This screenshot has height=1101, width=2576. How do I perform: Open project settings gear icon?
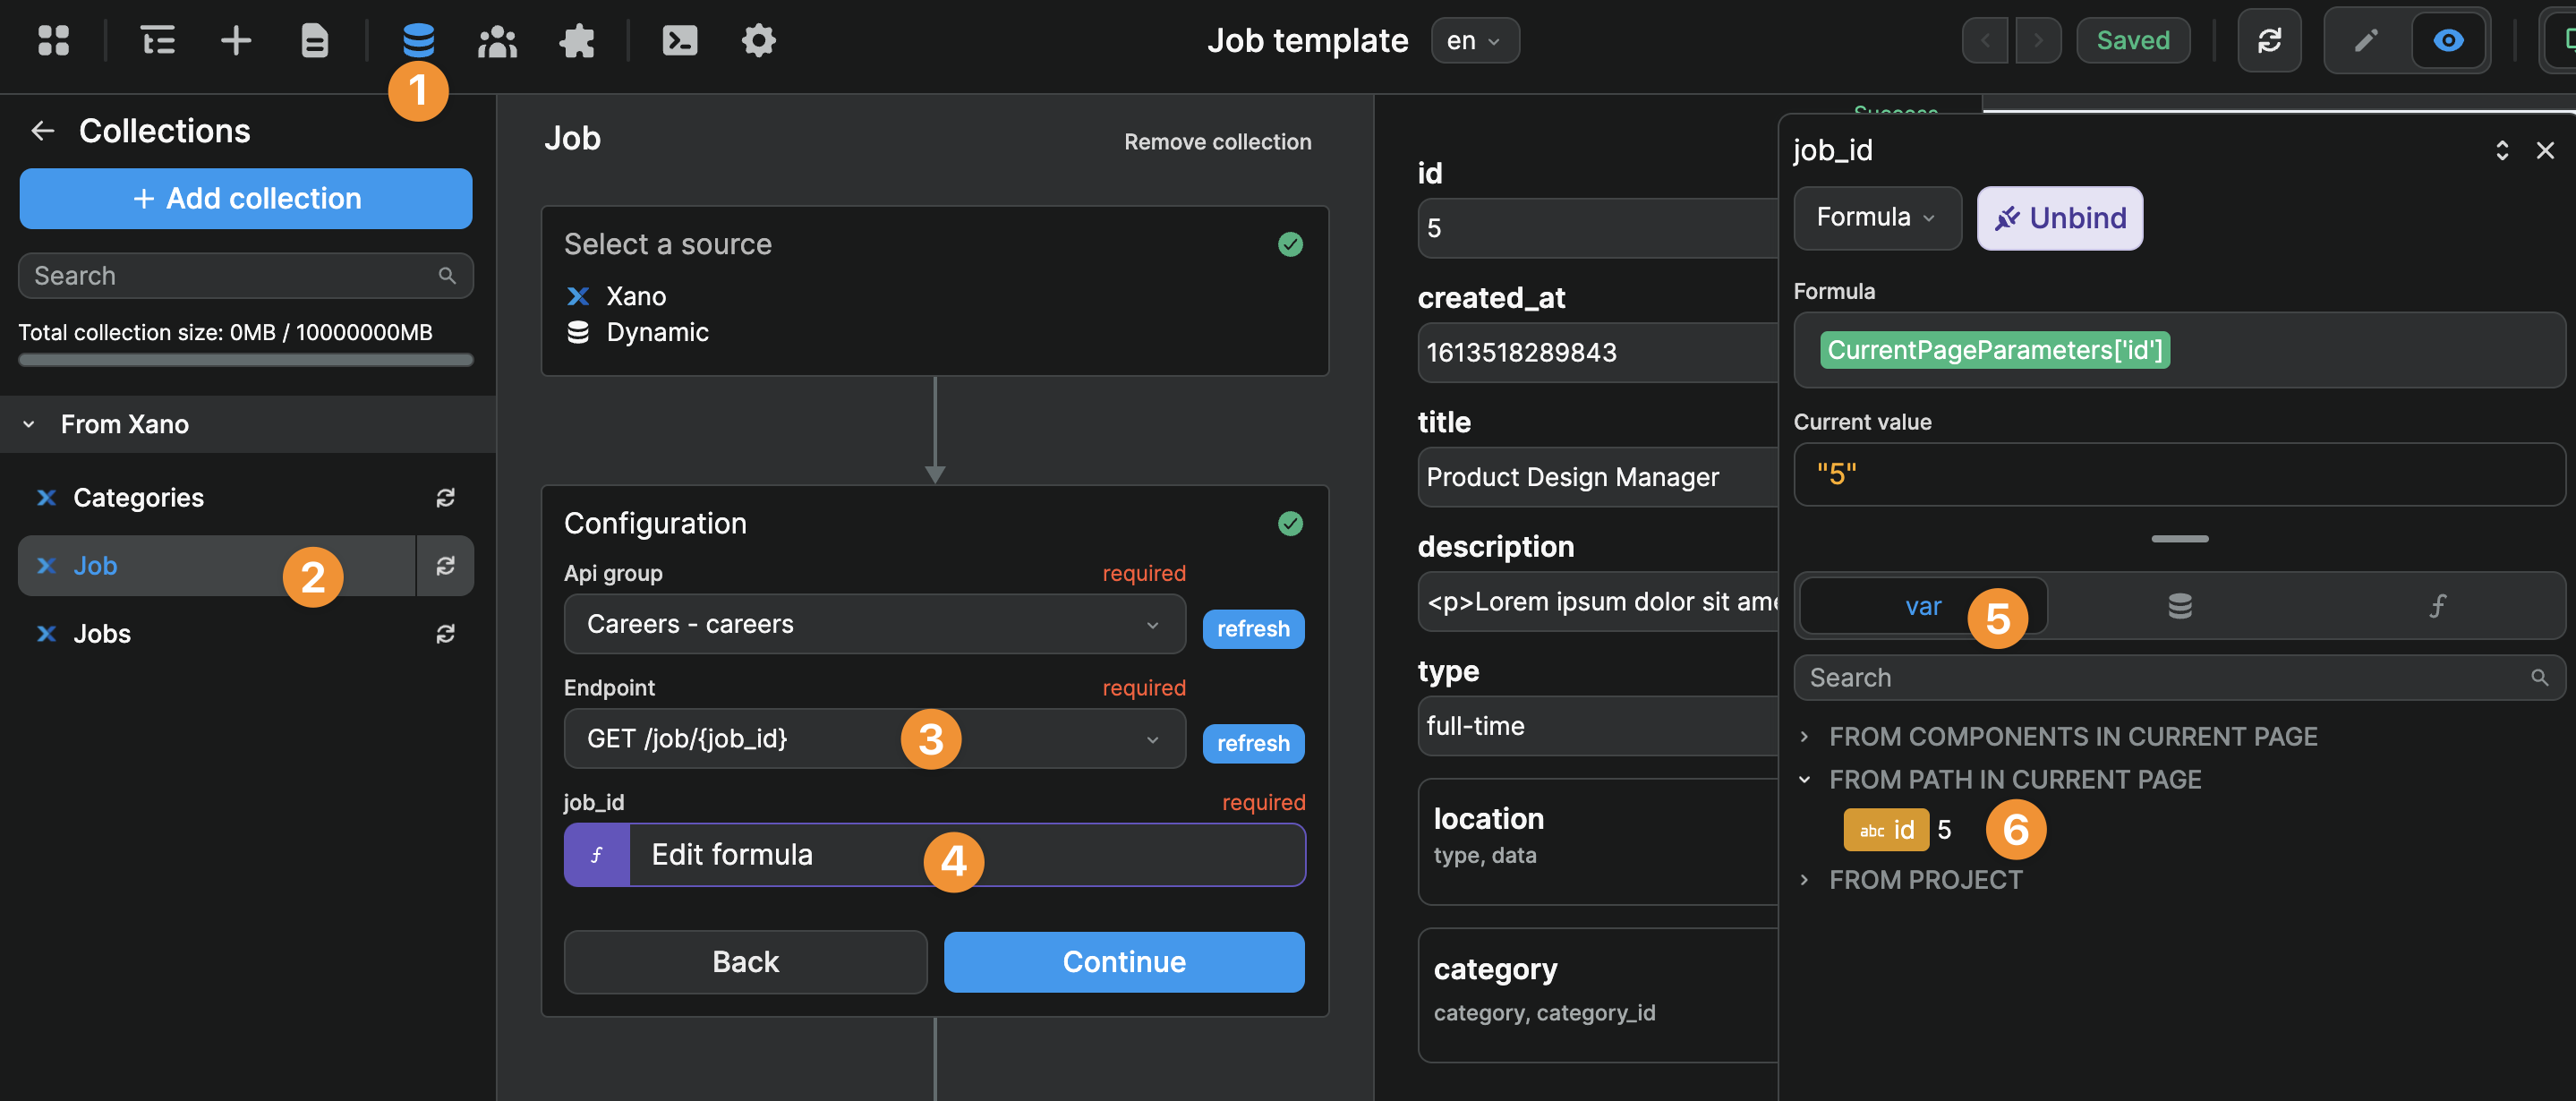pos(758,41)
